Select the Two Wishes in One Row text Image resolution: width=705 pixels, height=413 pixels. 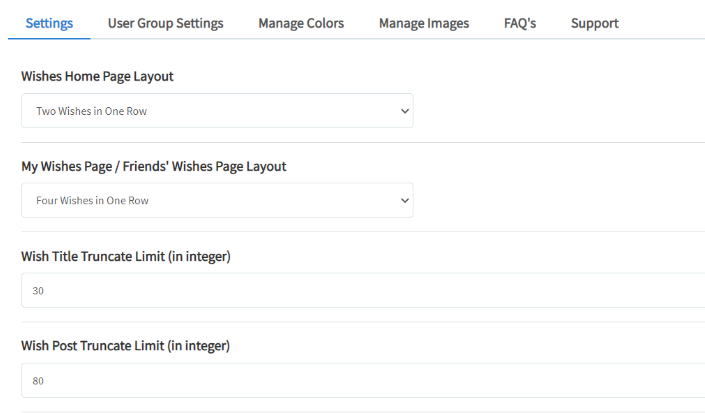pyautogui.click(x=91, y=111)
